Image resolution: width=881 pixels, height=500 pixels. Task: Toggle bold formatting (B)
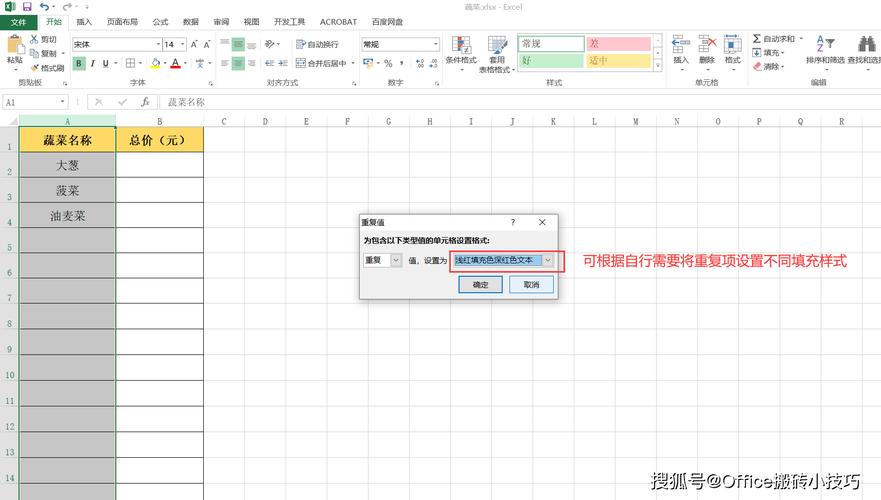pyautogui.click(x=79, y=63)
